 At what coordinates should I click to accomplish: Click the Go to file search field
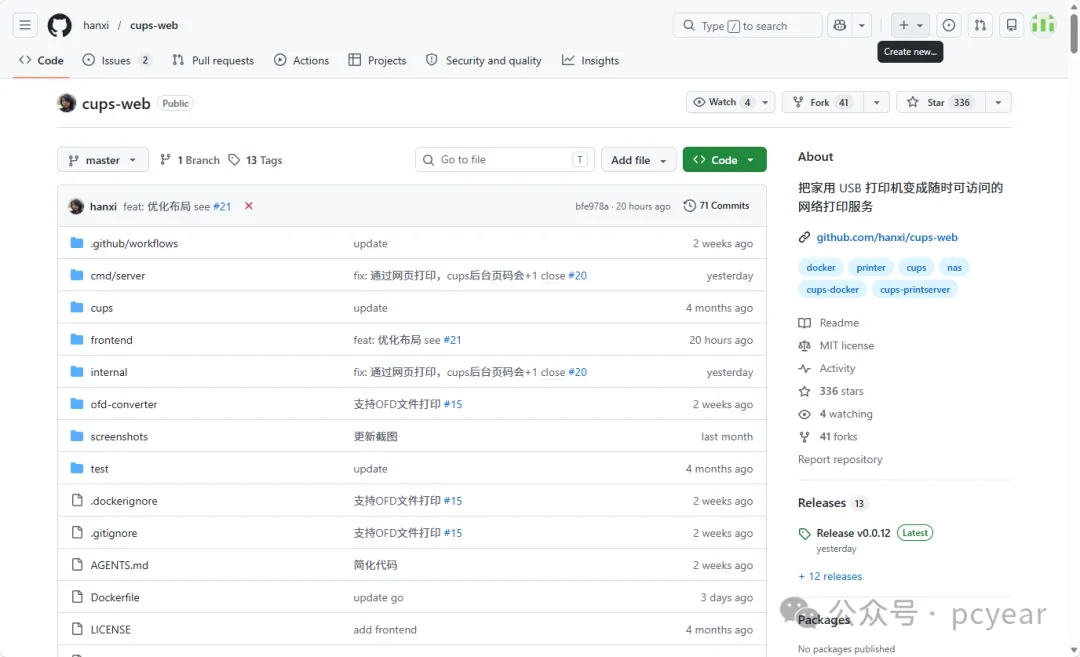point(504,160)
